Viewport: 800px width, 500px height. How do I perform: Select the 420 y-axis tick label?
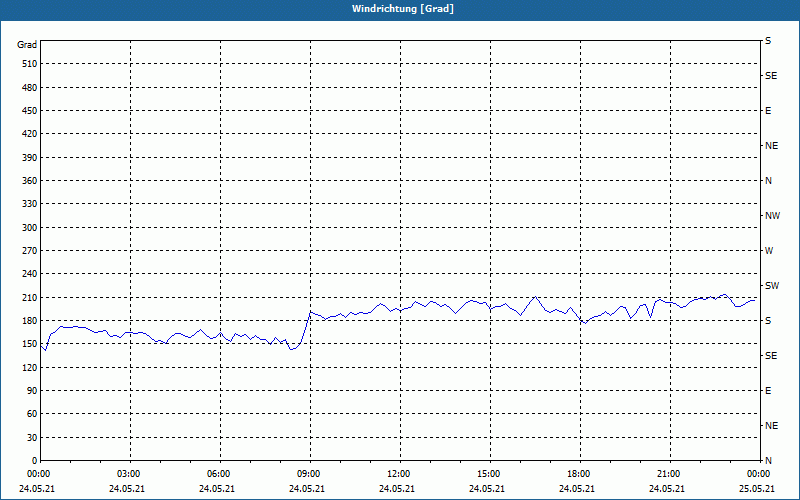pos(30,134)
